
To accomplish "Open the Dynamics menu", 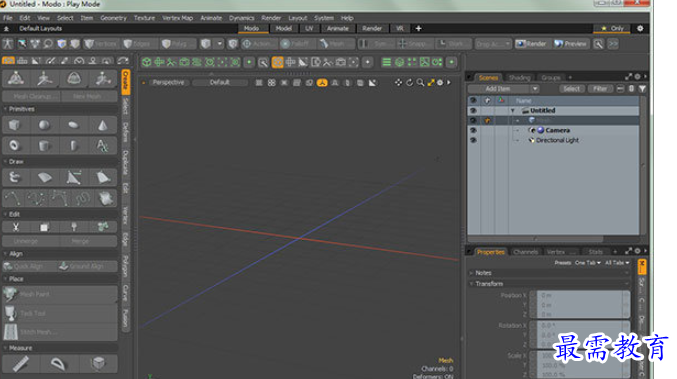I will point(241,18).
